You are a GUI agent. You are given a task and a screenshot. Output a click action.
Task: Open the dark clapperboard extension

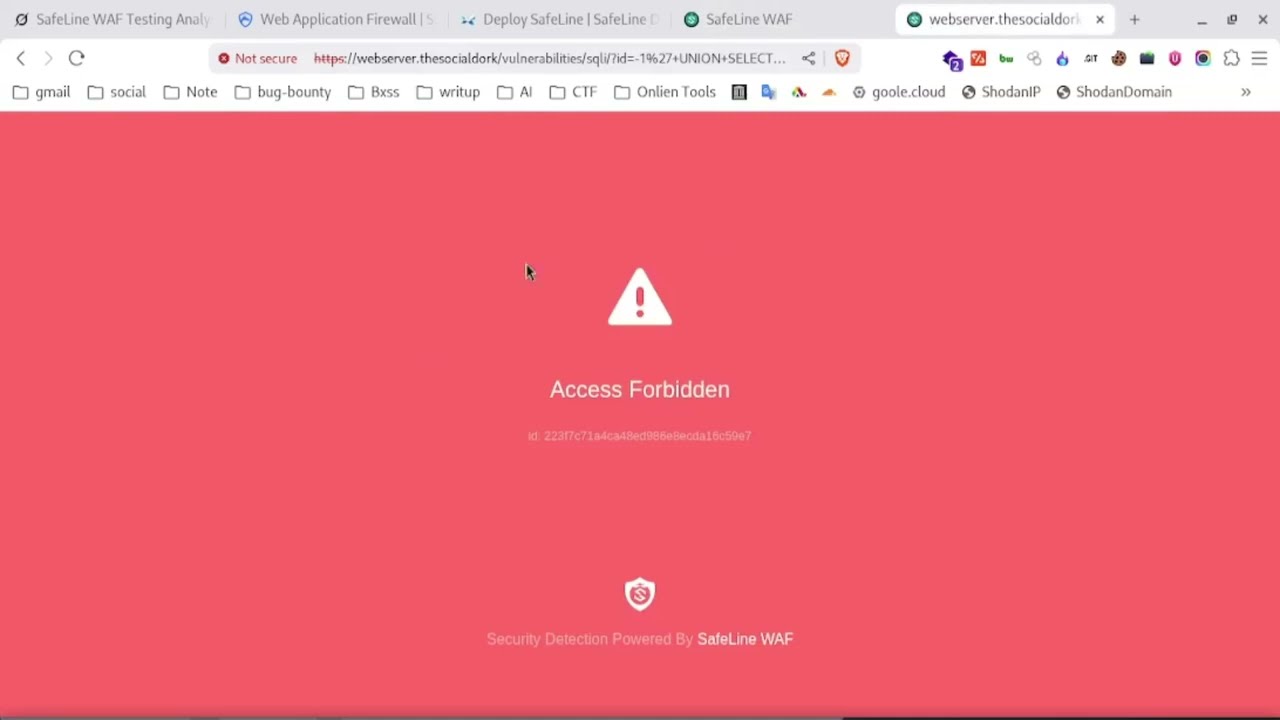click(x=1147, y=58)
